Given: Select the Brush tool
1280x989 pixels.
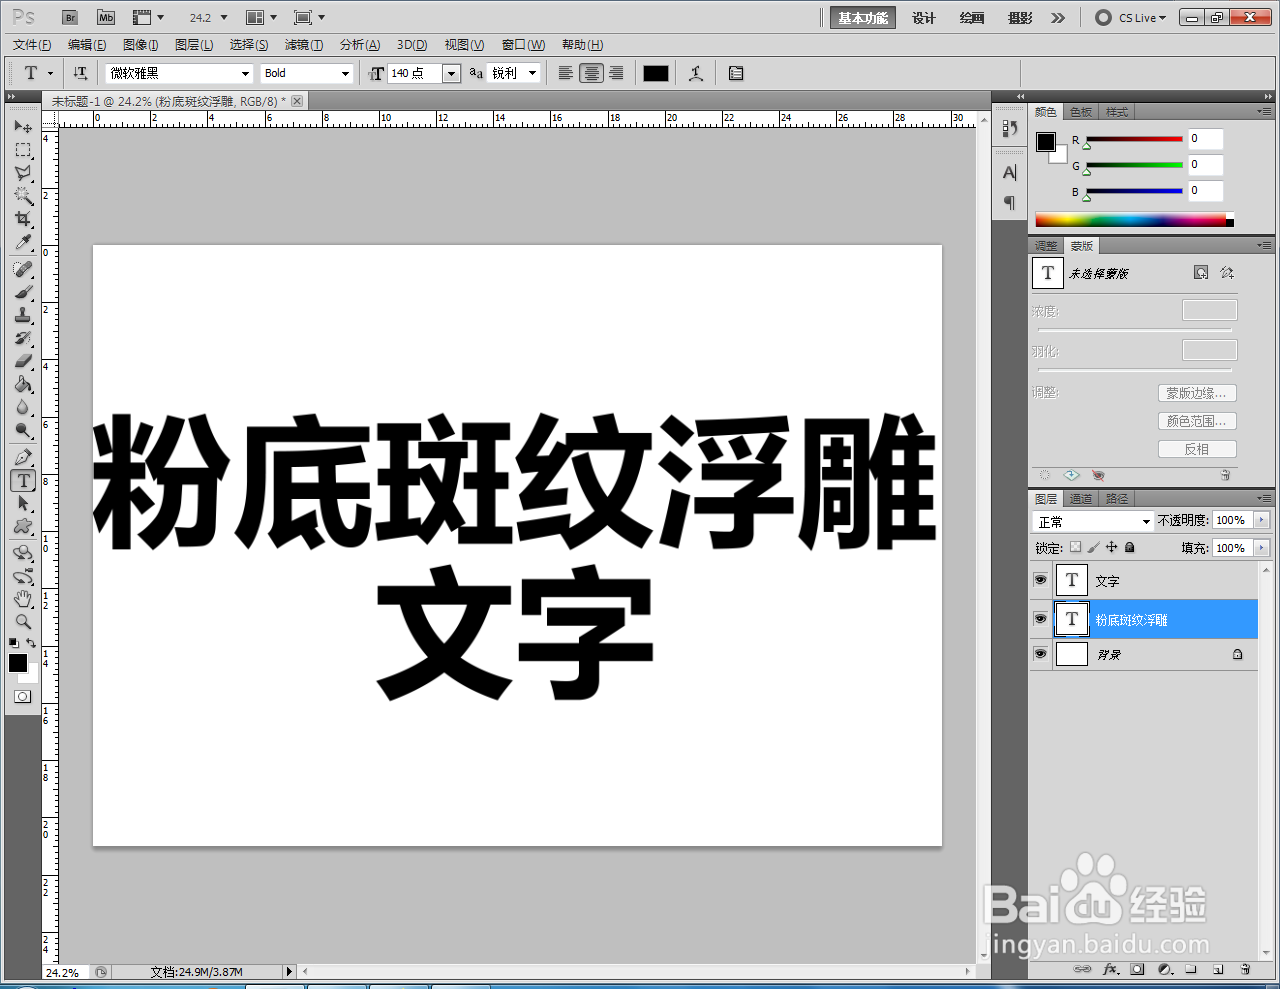Looking at the screenshot, I should (x=23, y=292).
